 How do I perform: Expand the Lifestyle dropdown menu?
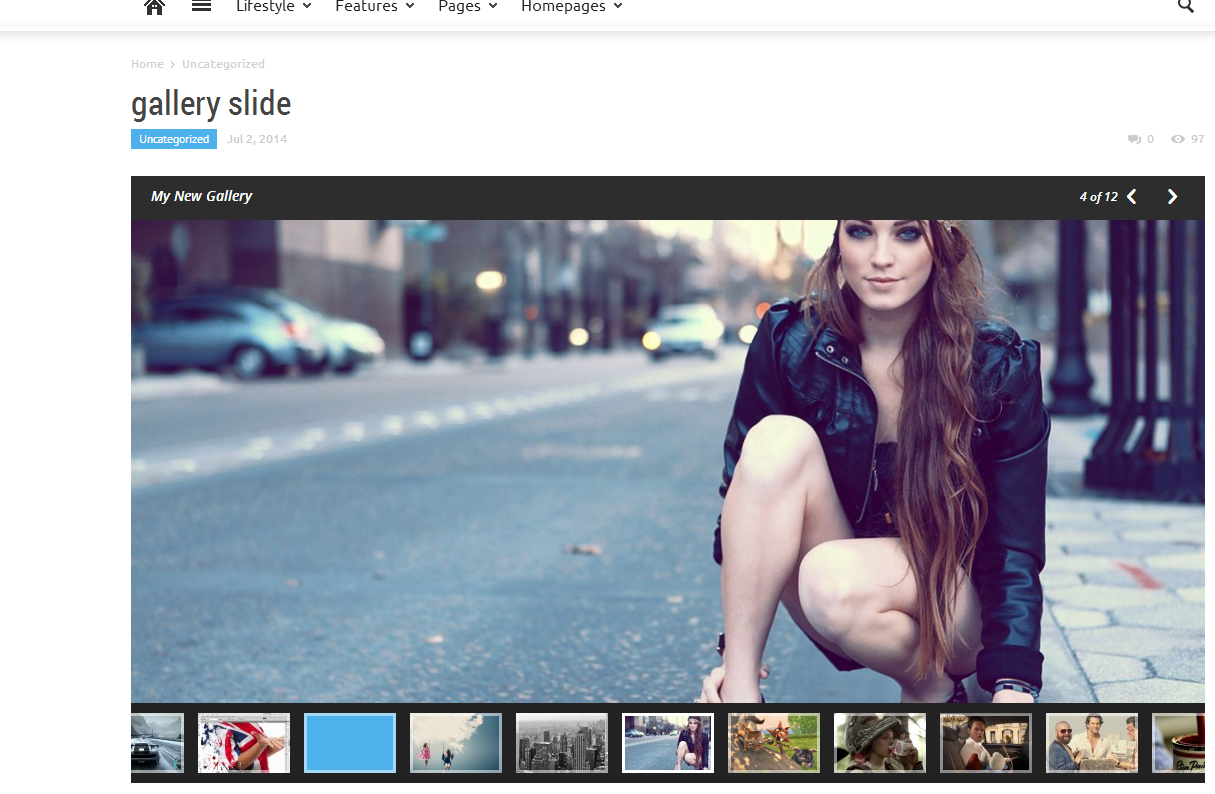tap(273, 7)
